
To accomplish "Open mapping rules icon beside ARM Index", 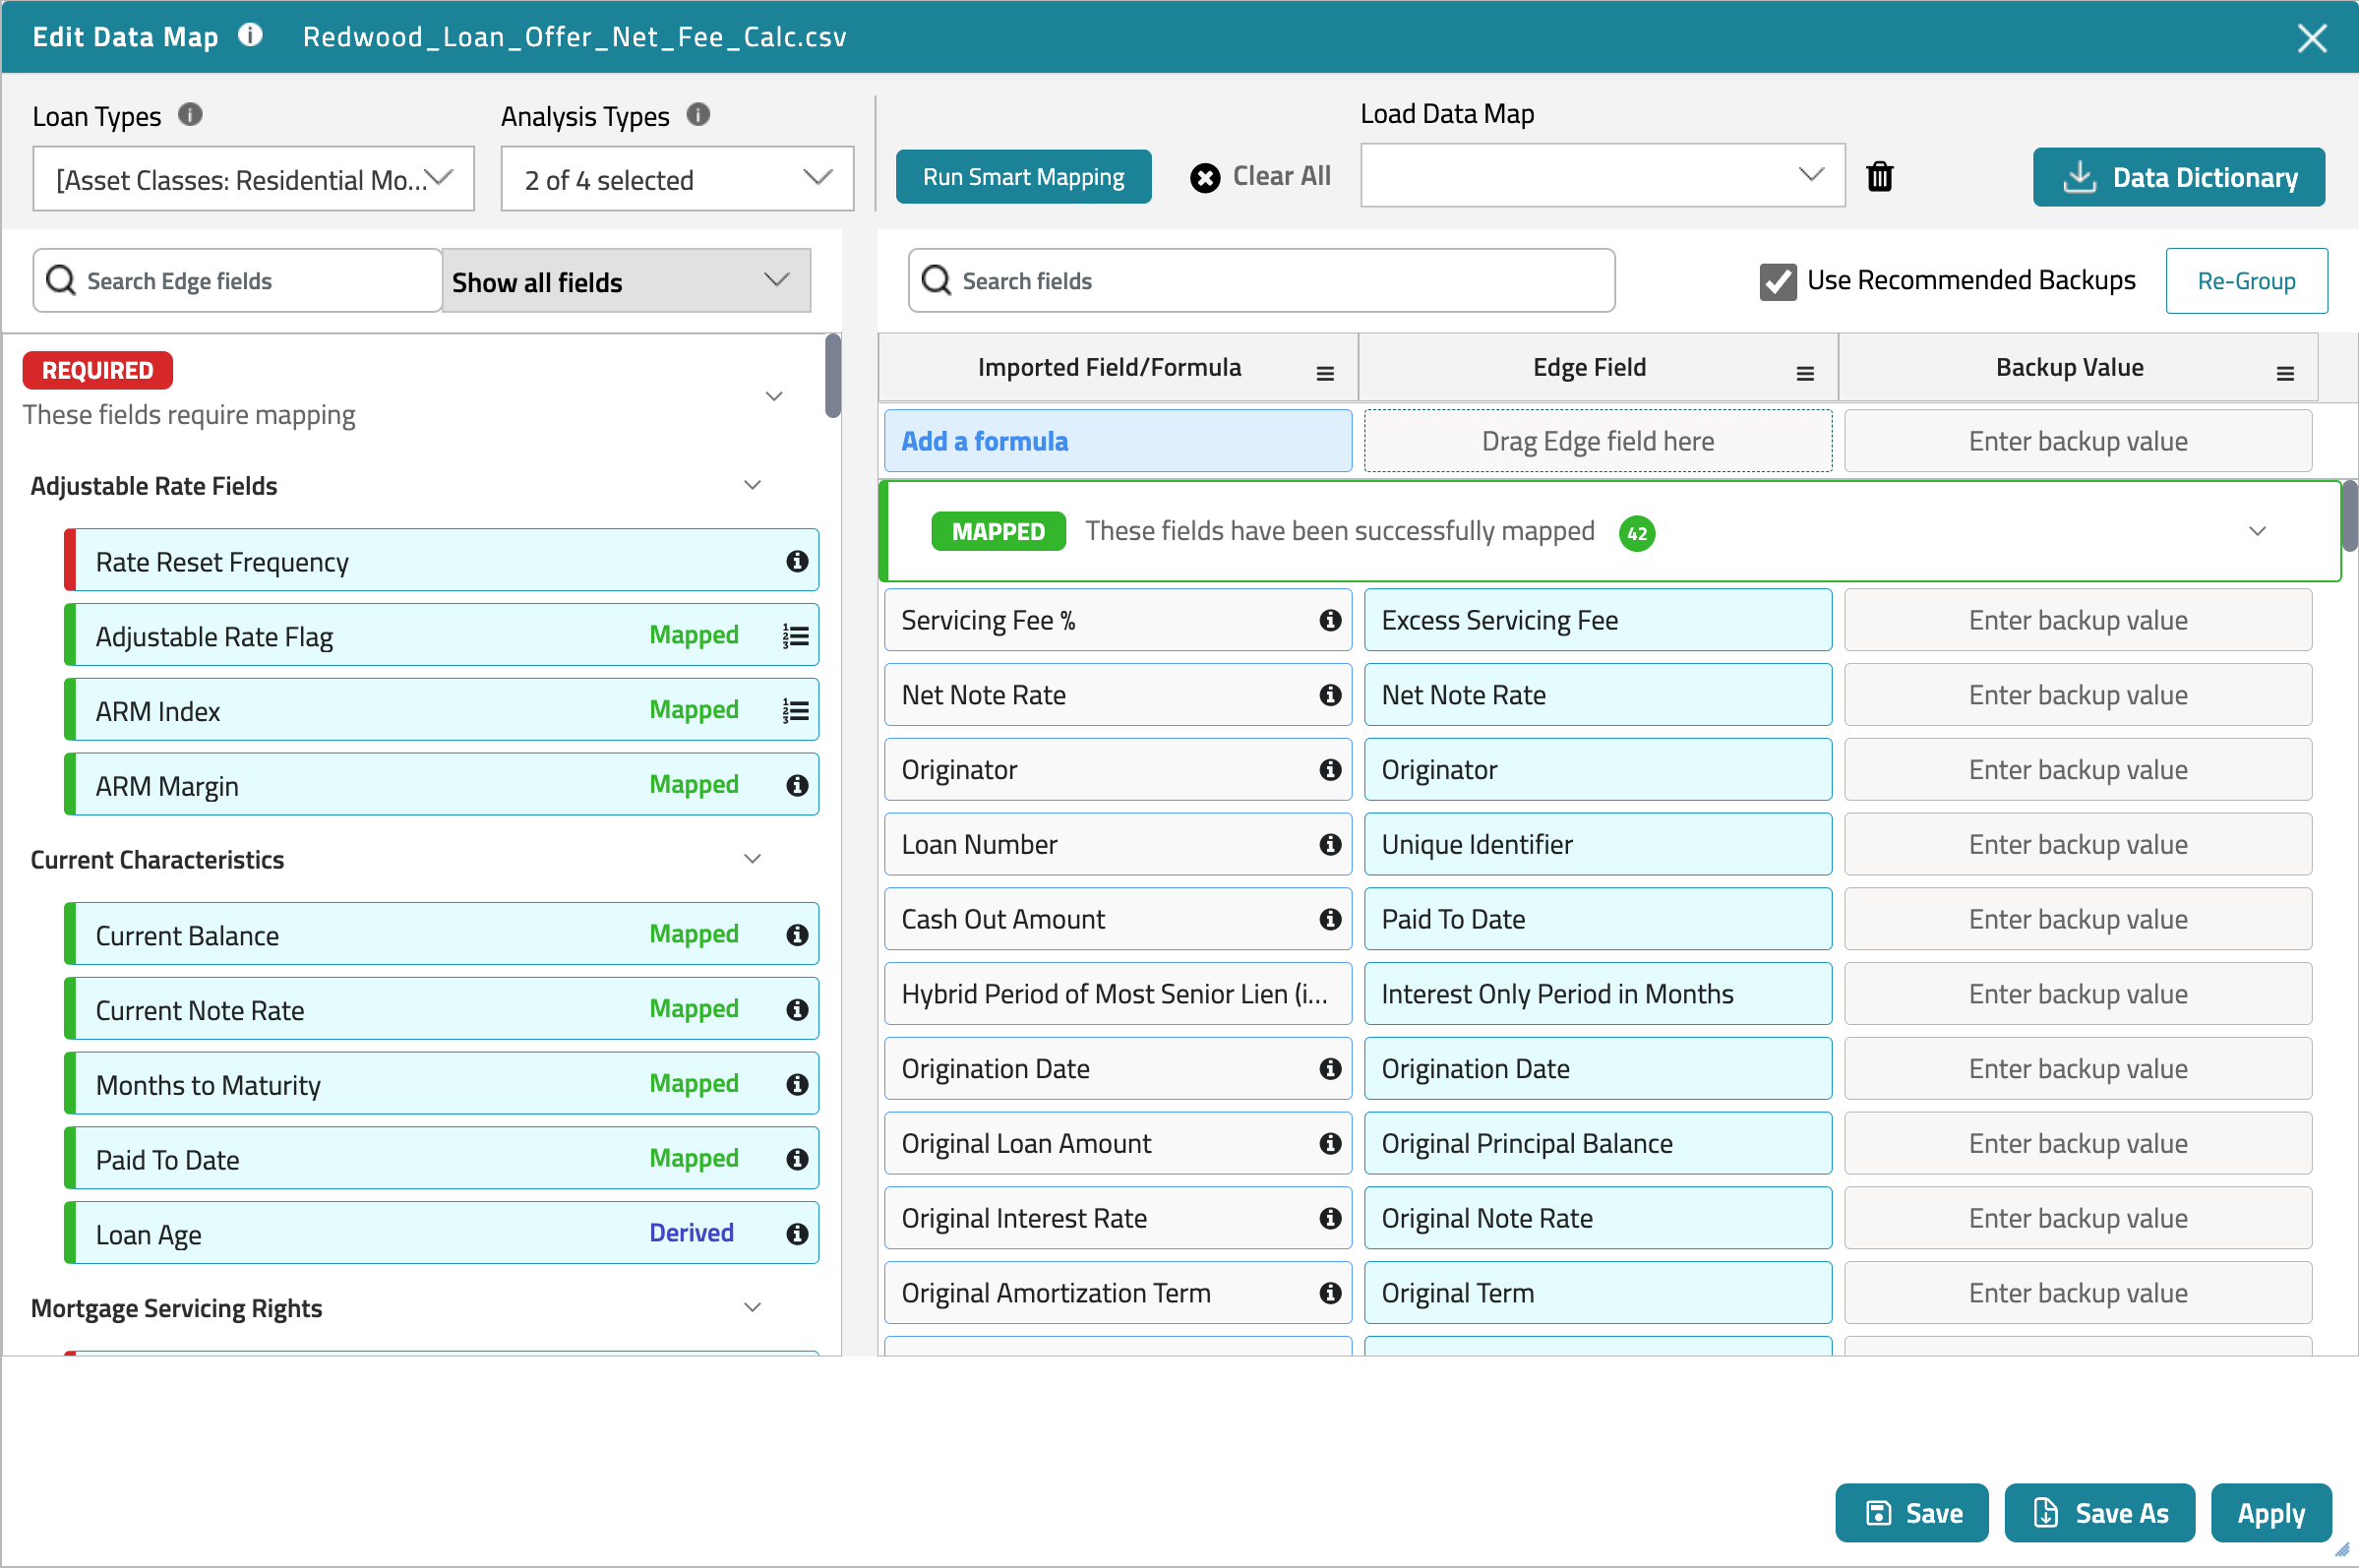I will click(x=796, y=710).
